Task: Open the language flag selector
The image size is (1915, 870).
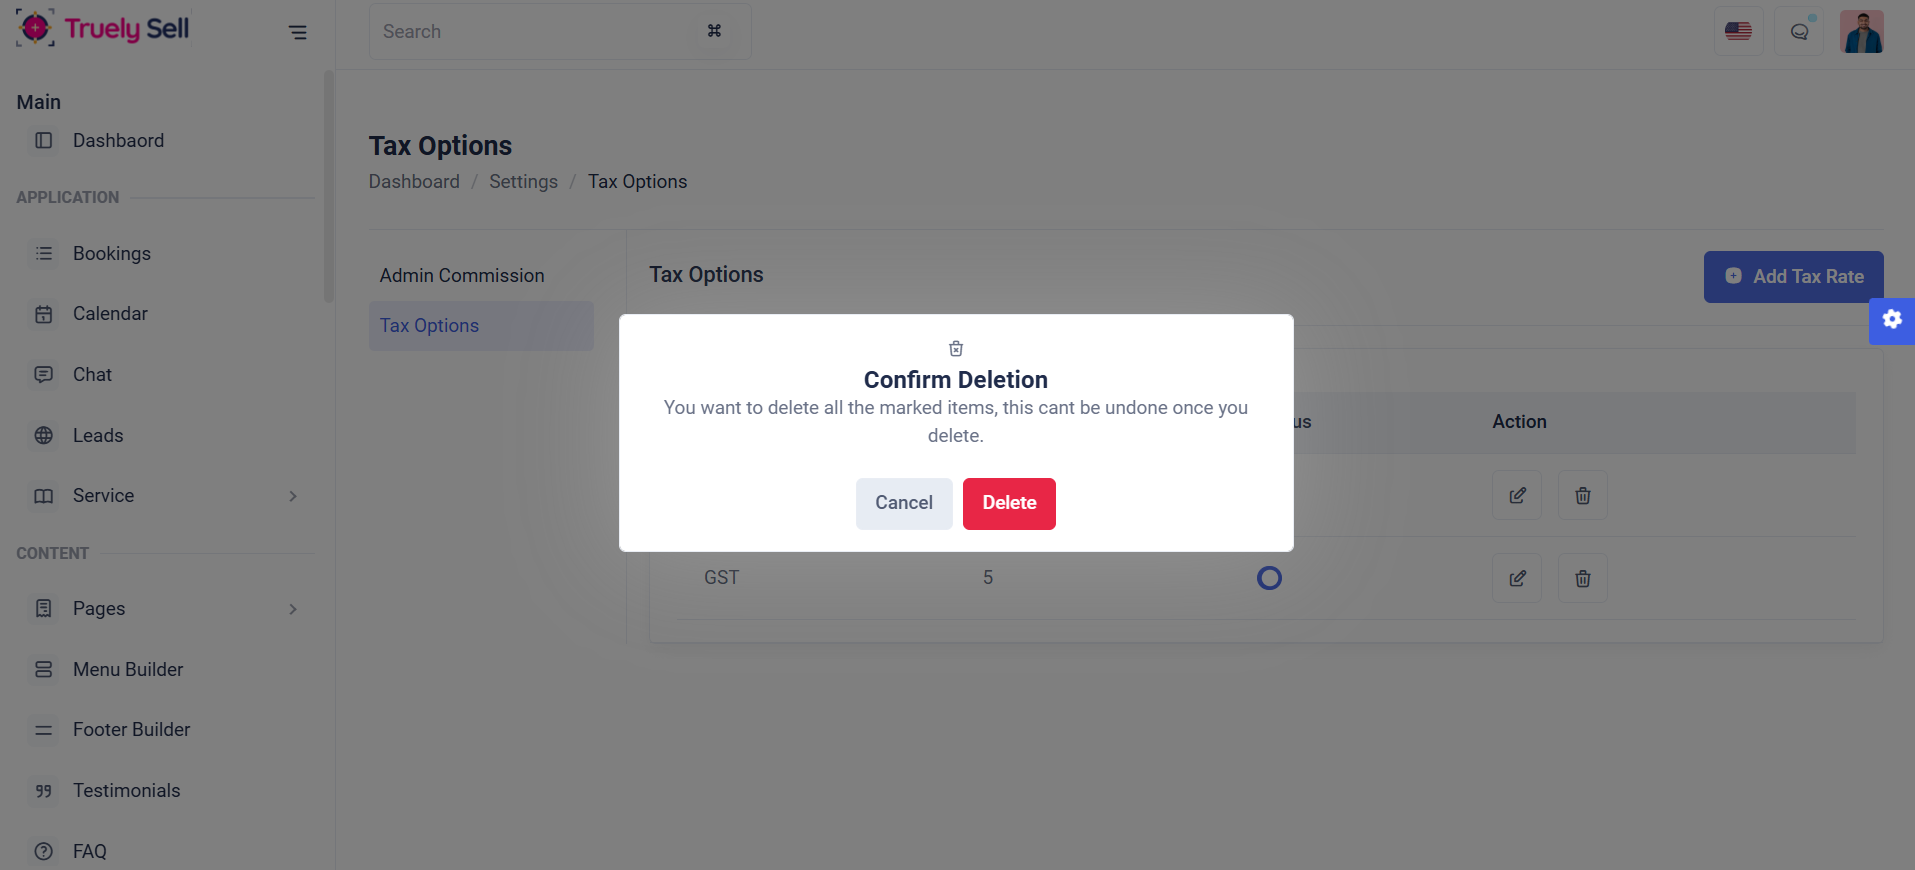Action: [x=1738, y=32]
